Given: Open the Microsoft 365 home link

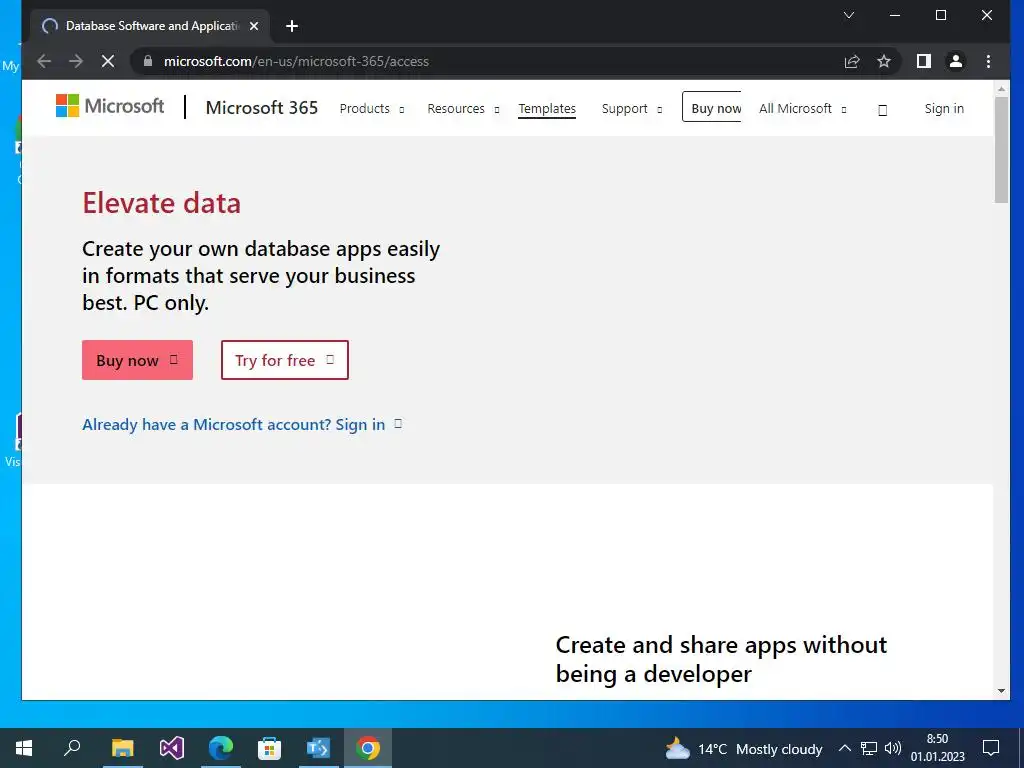Looking at the screenshot, I should pos(261,108).
